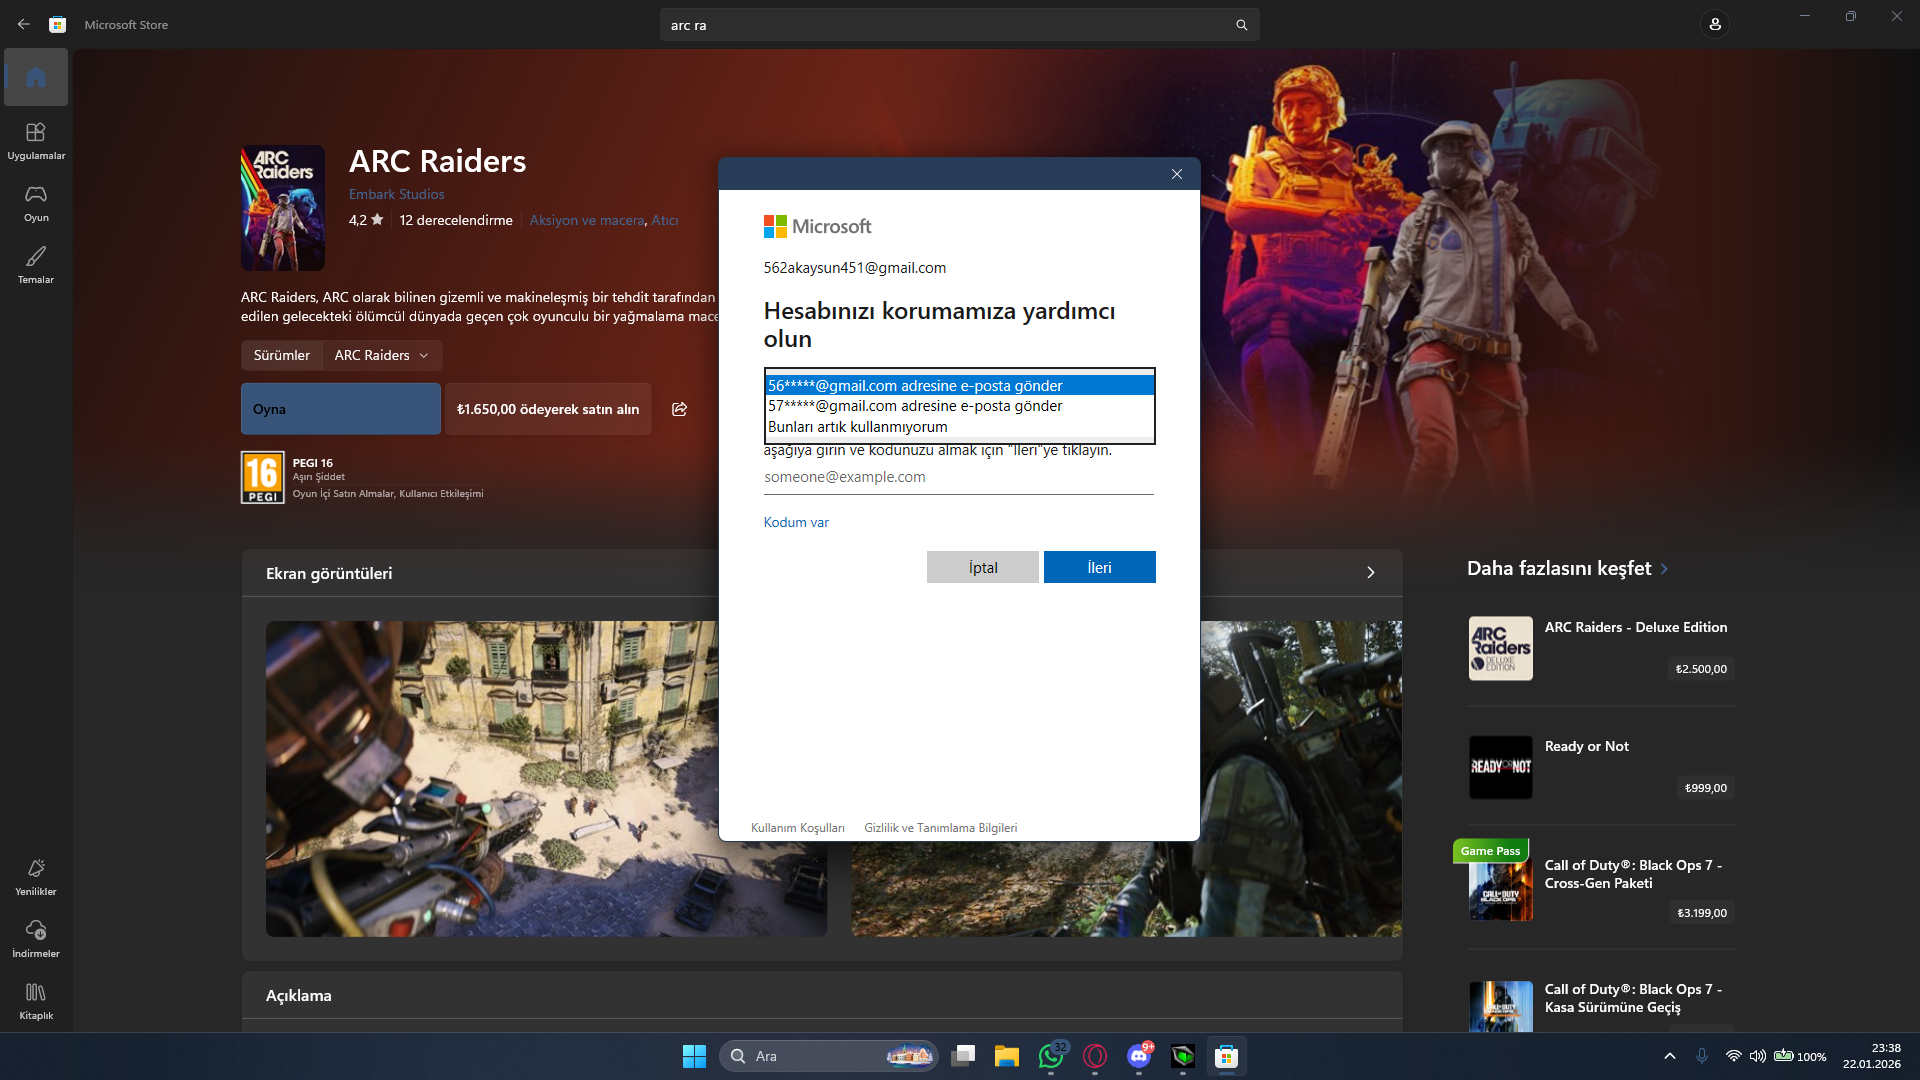Open Task View on taskbar
1920x1080 pixels.
coord(963,1056)
